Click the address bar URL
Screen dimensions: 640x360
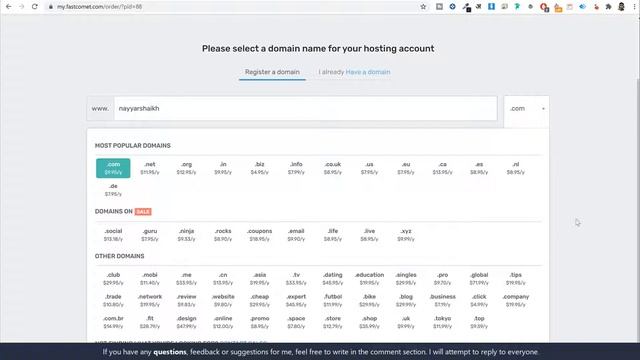(100, 7)
